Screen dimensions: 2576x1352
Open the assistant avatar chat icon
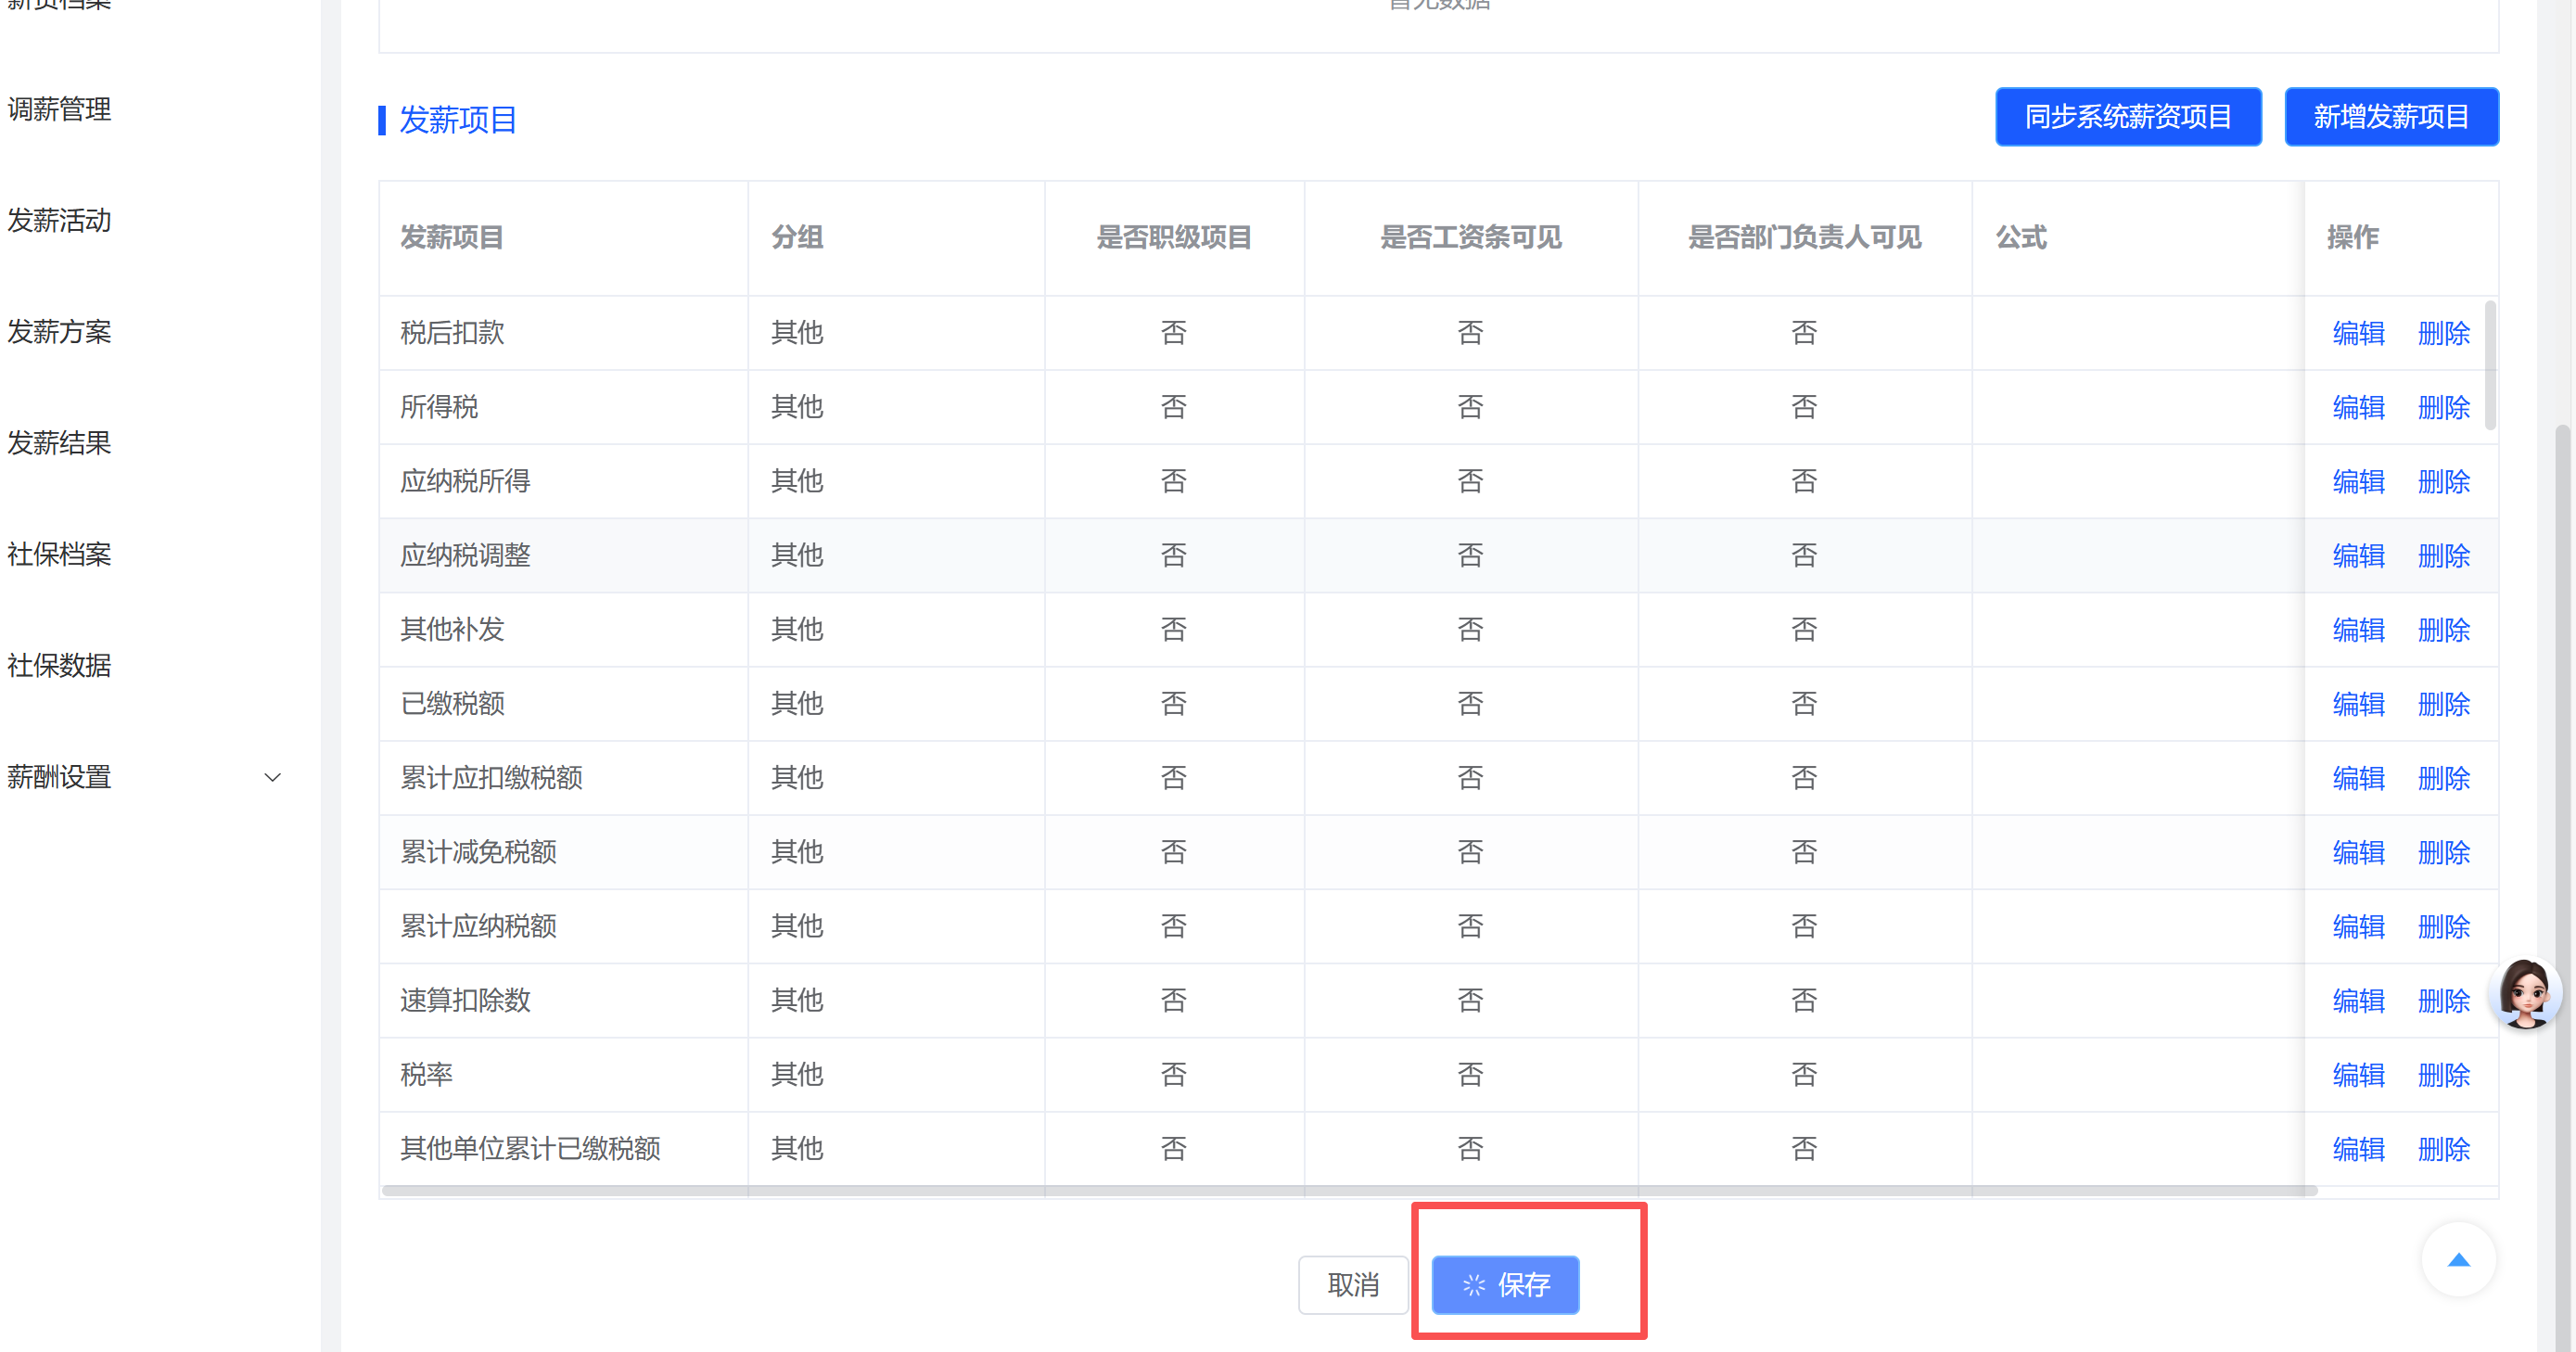[x=2525, y=993]
